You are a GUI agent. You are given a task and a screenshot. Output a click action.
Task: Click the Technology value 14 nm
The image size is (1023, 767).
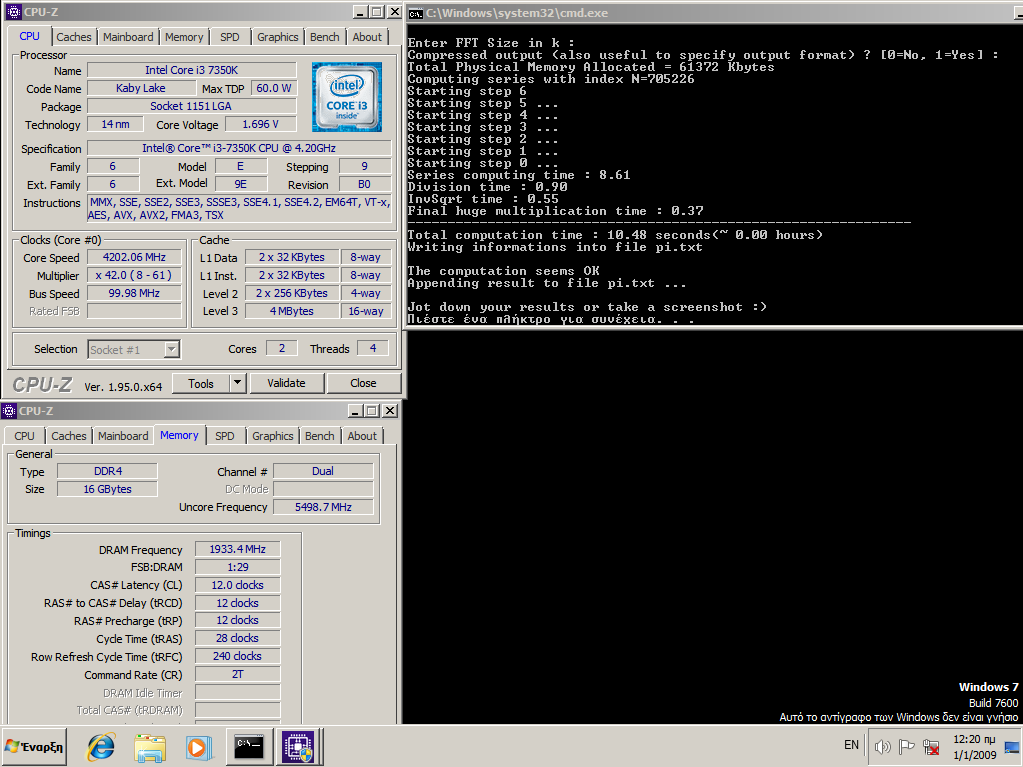click(115, 124)
